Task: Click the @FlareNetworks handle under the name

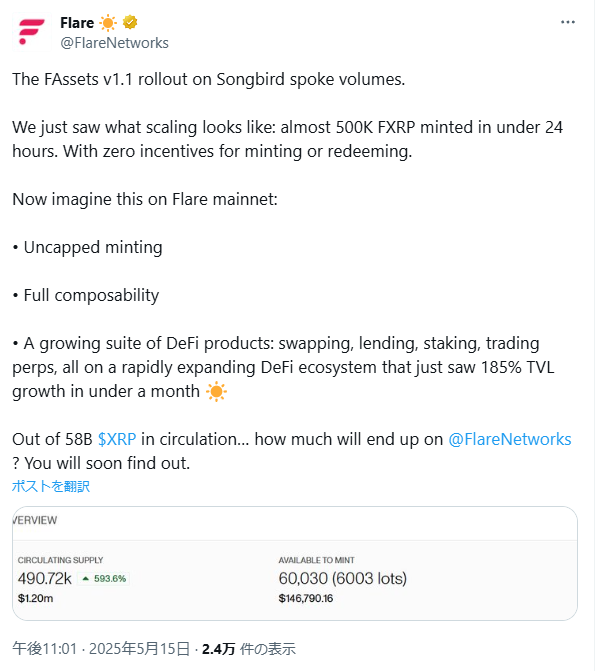Action: [115, 43]
